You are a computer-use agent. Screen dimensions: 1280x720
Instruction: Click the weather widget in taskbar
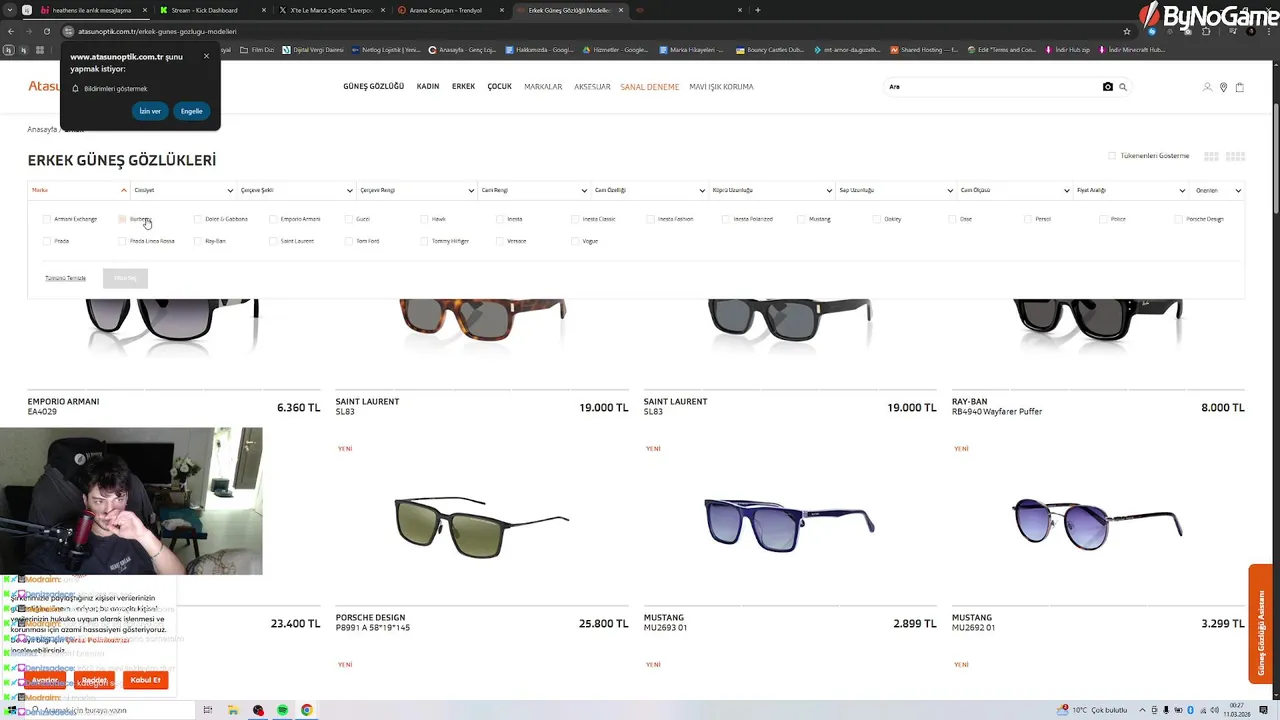[x=1094, y=710]
